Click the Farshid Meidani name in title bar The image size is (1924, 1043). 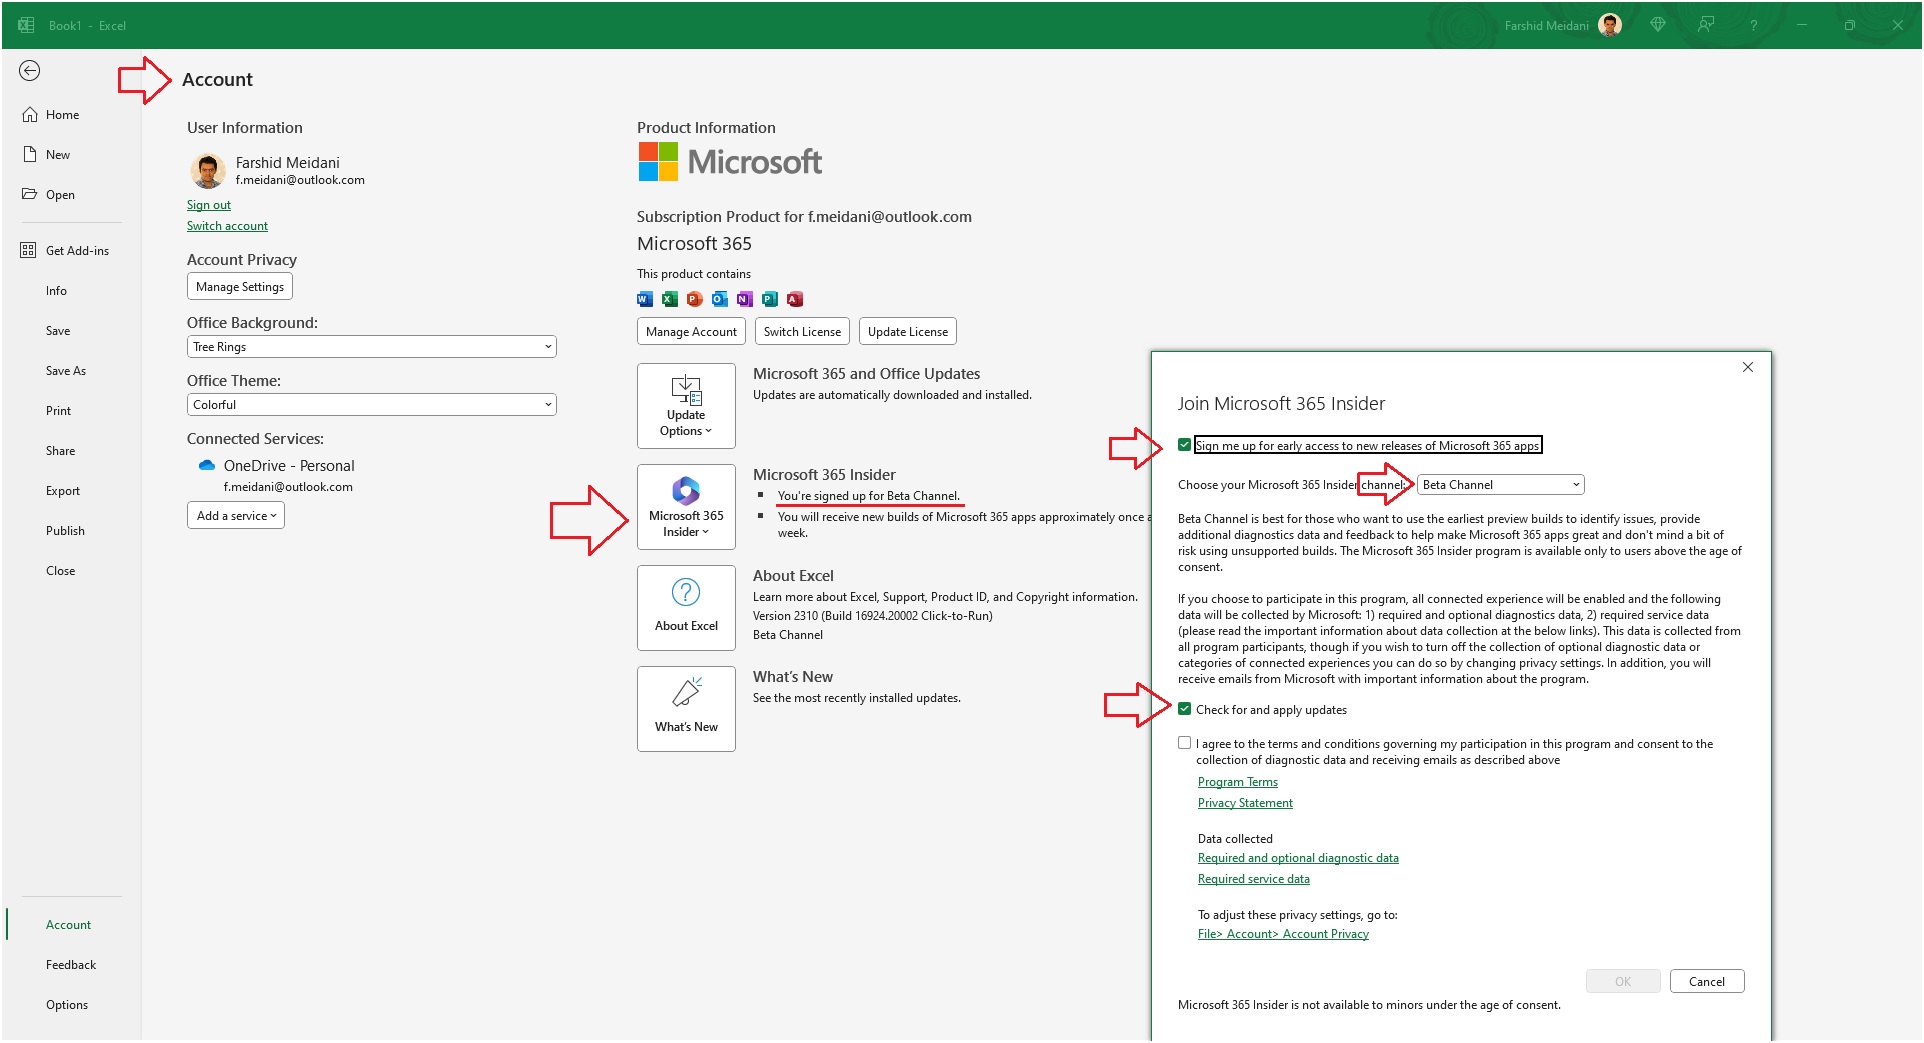[x=1546, y=26]
